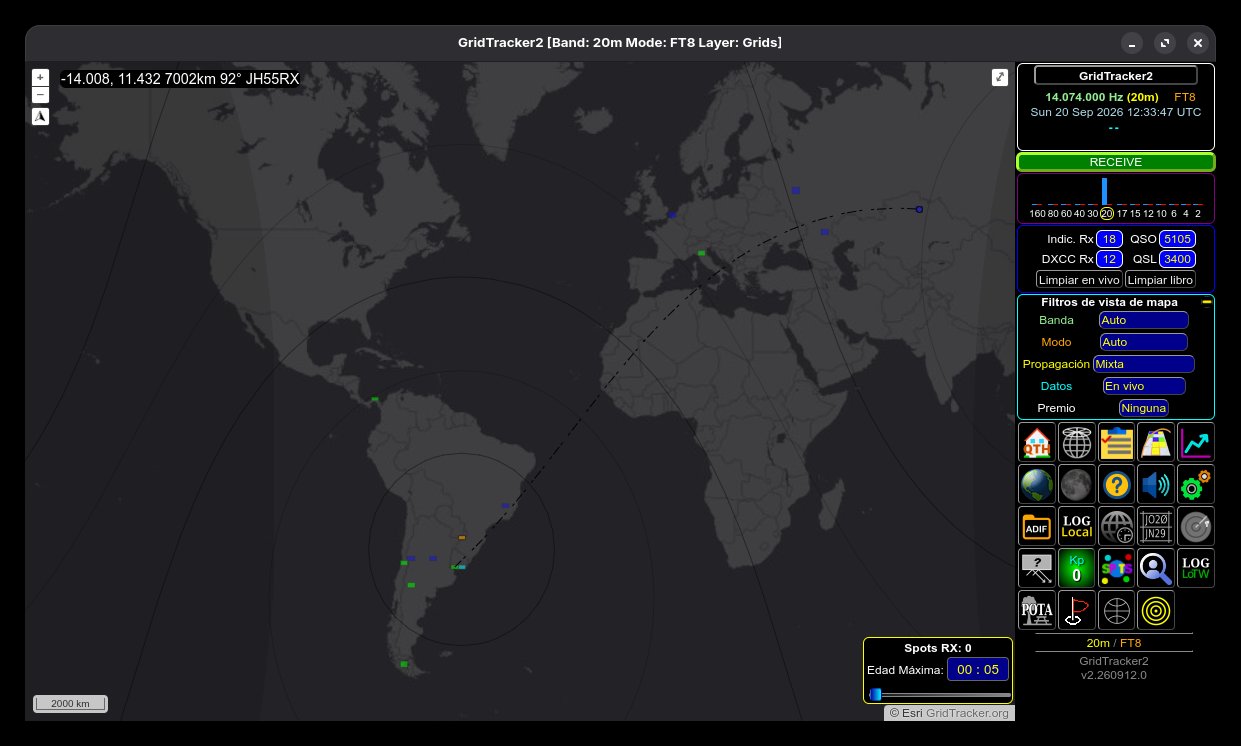
Task: Collapse the Filtros de vista de mapa panel
Action: tap(1206, 301)
